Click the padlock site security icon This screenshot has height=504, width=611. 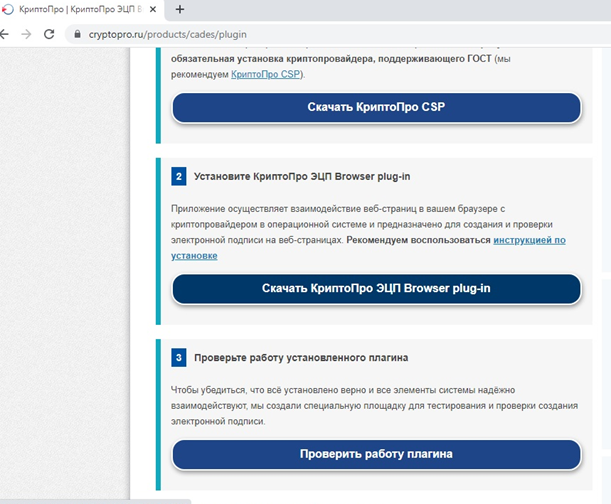click(78, 33)
